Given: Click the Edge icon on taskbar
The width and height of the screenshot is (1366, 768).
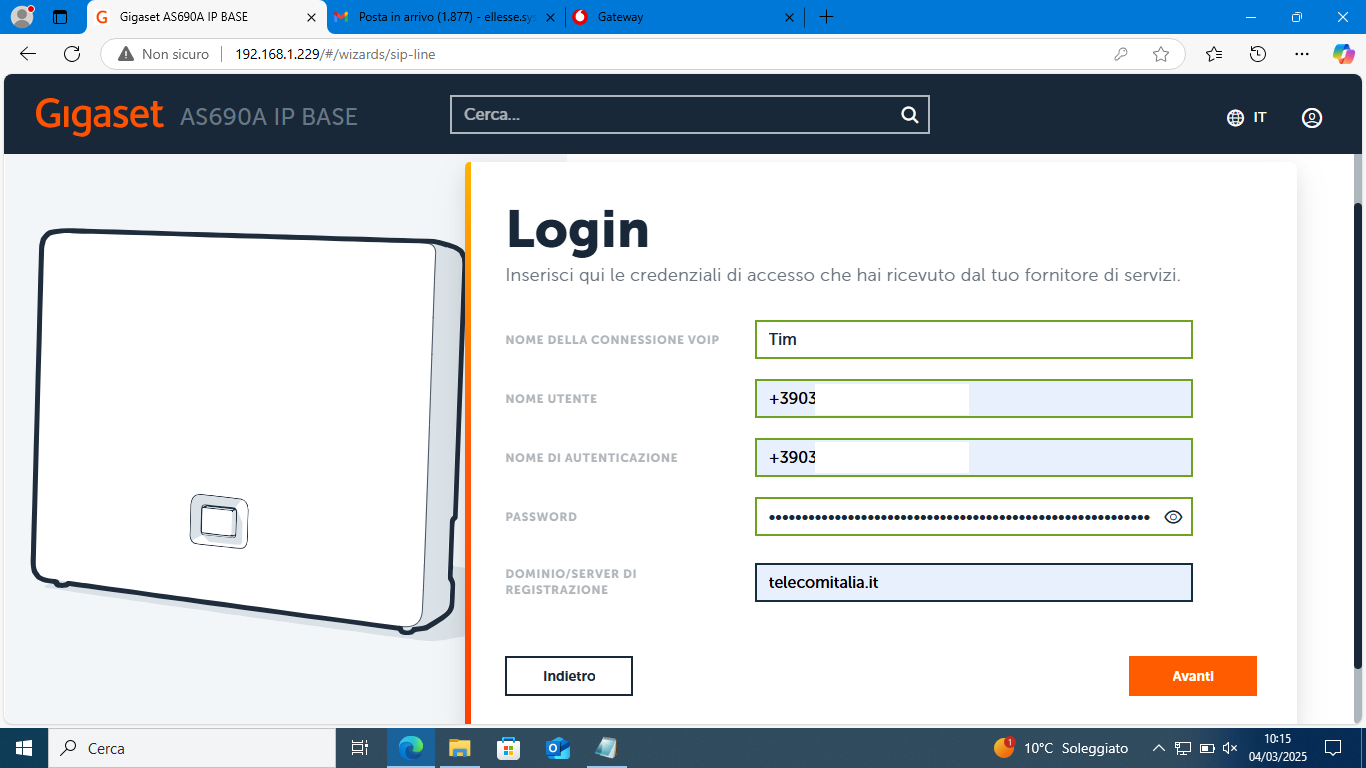Looking at the screenshot, I should click(x=411, y=748).
